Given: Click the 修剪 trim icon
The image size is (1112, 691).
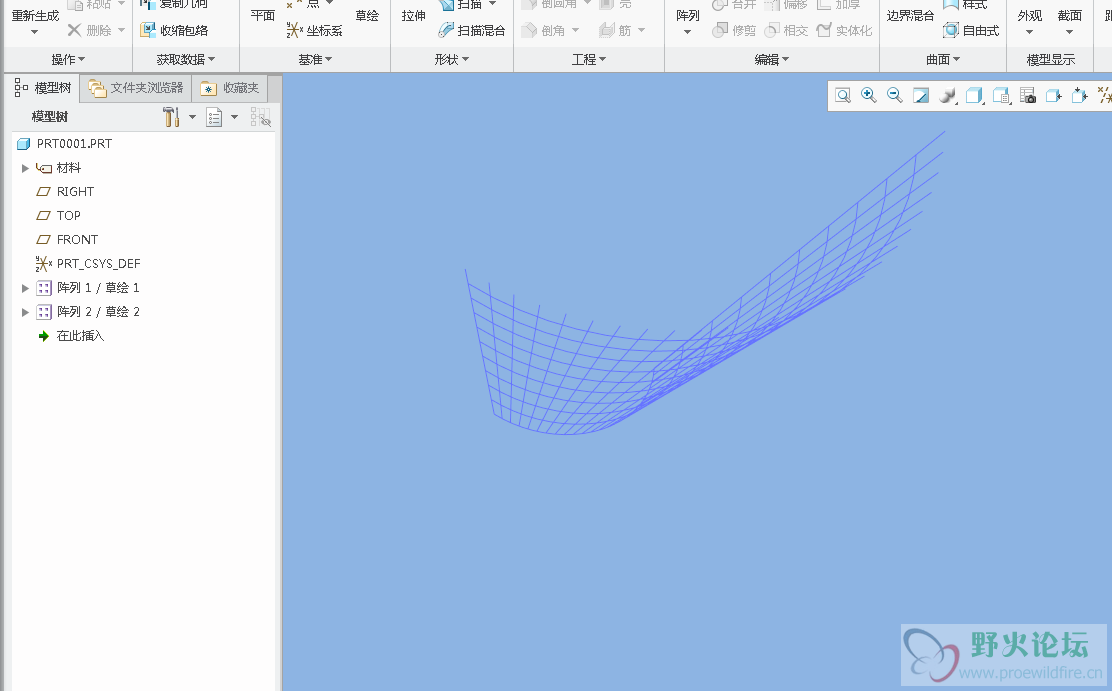Looking at the screenshot, I should pos(720,30).
